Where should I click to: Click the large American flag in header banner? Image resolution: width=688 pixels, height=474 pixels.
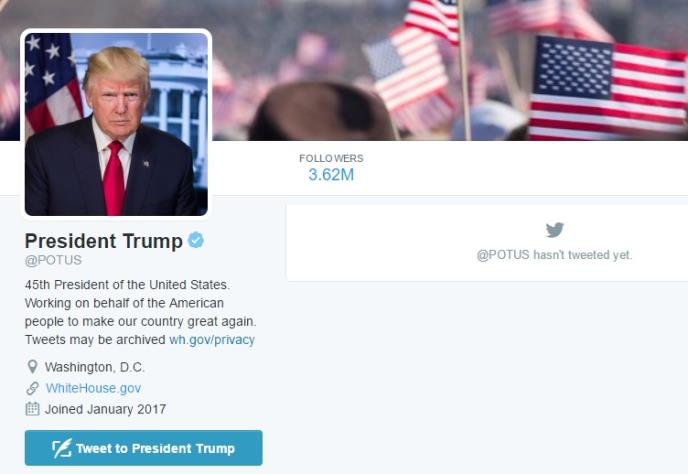(608, 88)
